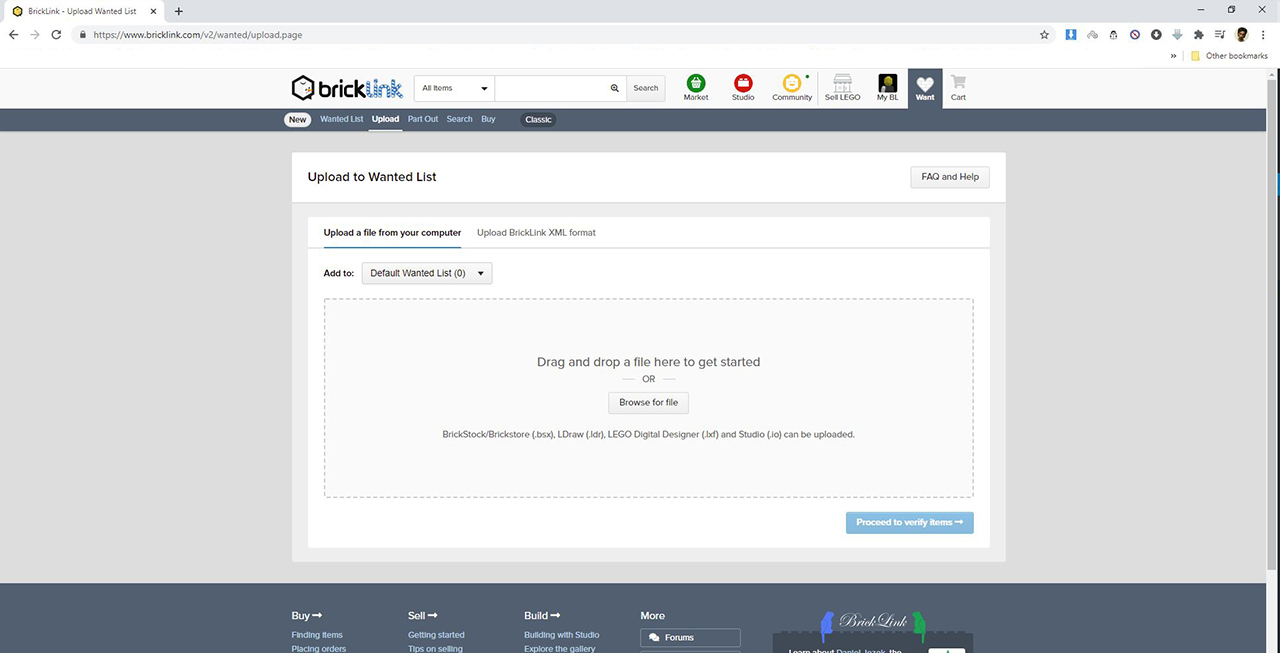The image size is (1280, 653).
Task: Click the red prohibition circle extension icon
Action: click(1135, 34)
